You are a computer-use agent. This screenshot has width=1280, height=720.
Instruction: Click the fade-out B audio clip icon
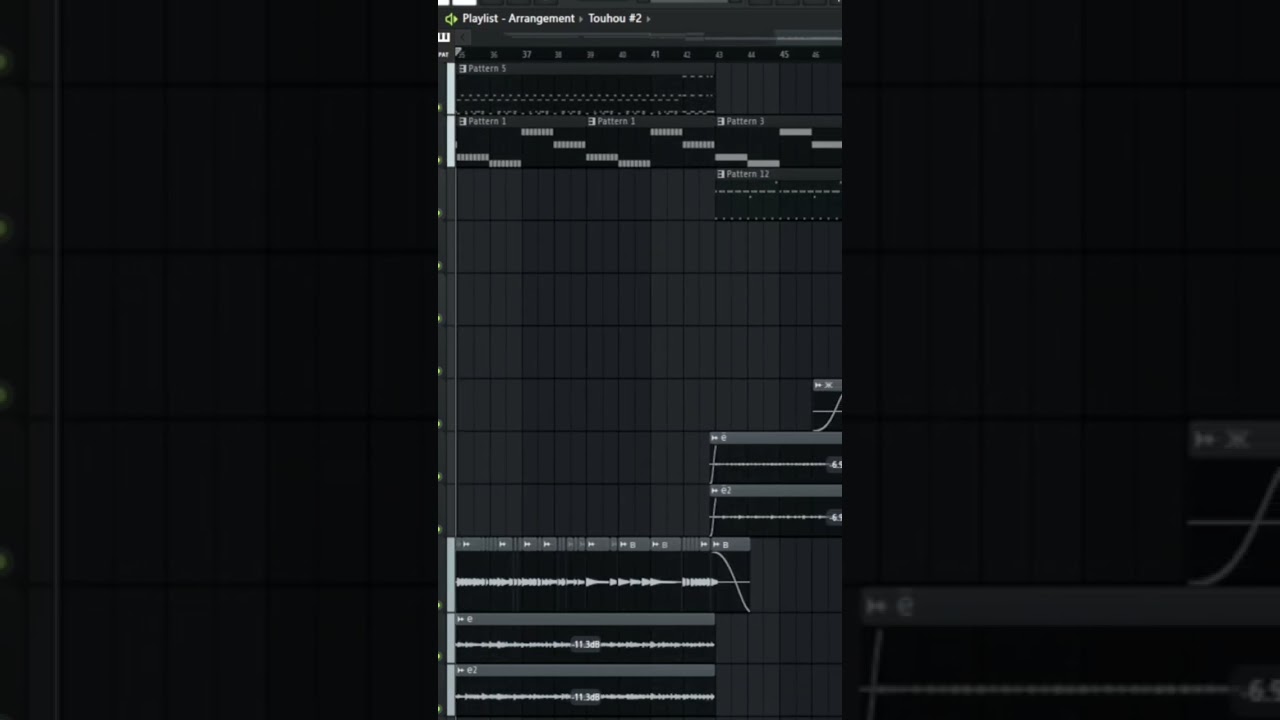[x=716, y=544]
